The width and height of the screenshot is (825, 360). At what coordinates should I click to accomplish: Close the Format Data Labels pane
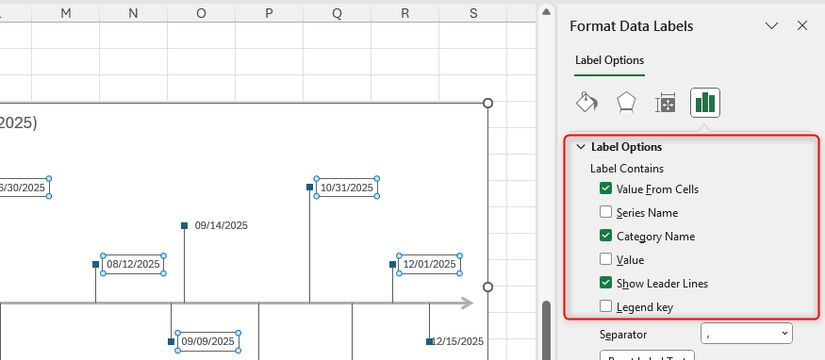click(x=802, y=26)
